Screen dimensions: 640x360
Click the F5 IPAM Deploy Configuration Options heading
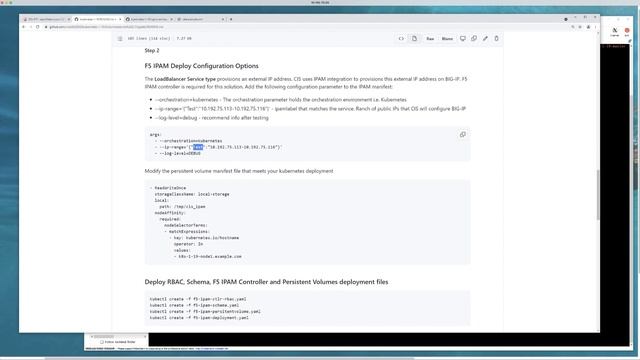(201, 66)
